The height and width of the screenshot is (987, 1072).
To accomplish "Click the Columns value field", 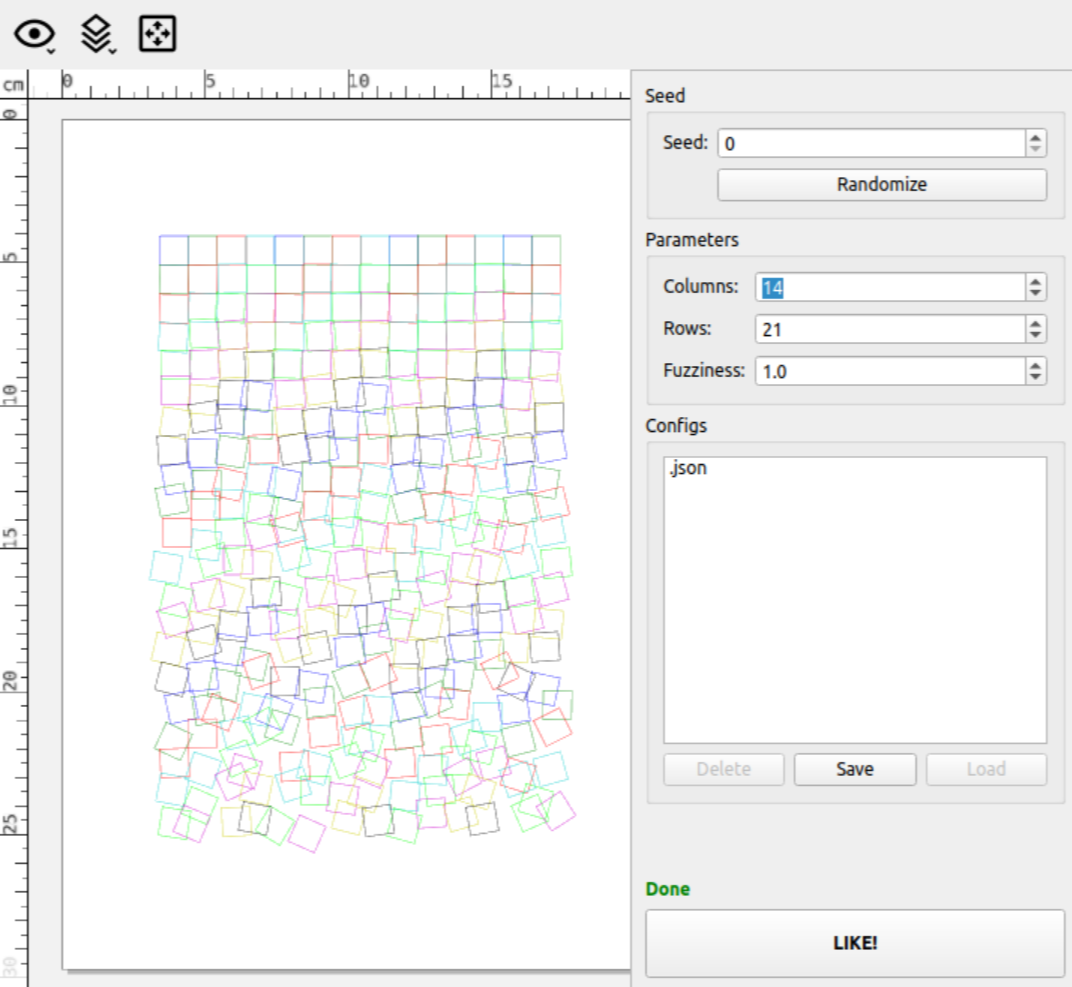I will (x=888, y=288).
